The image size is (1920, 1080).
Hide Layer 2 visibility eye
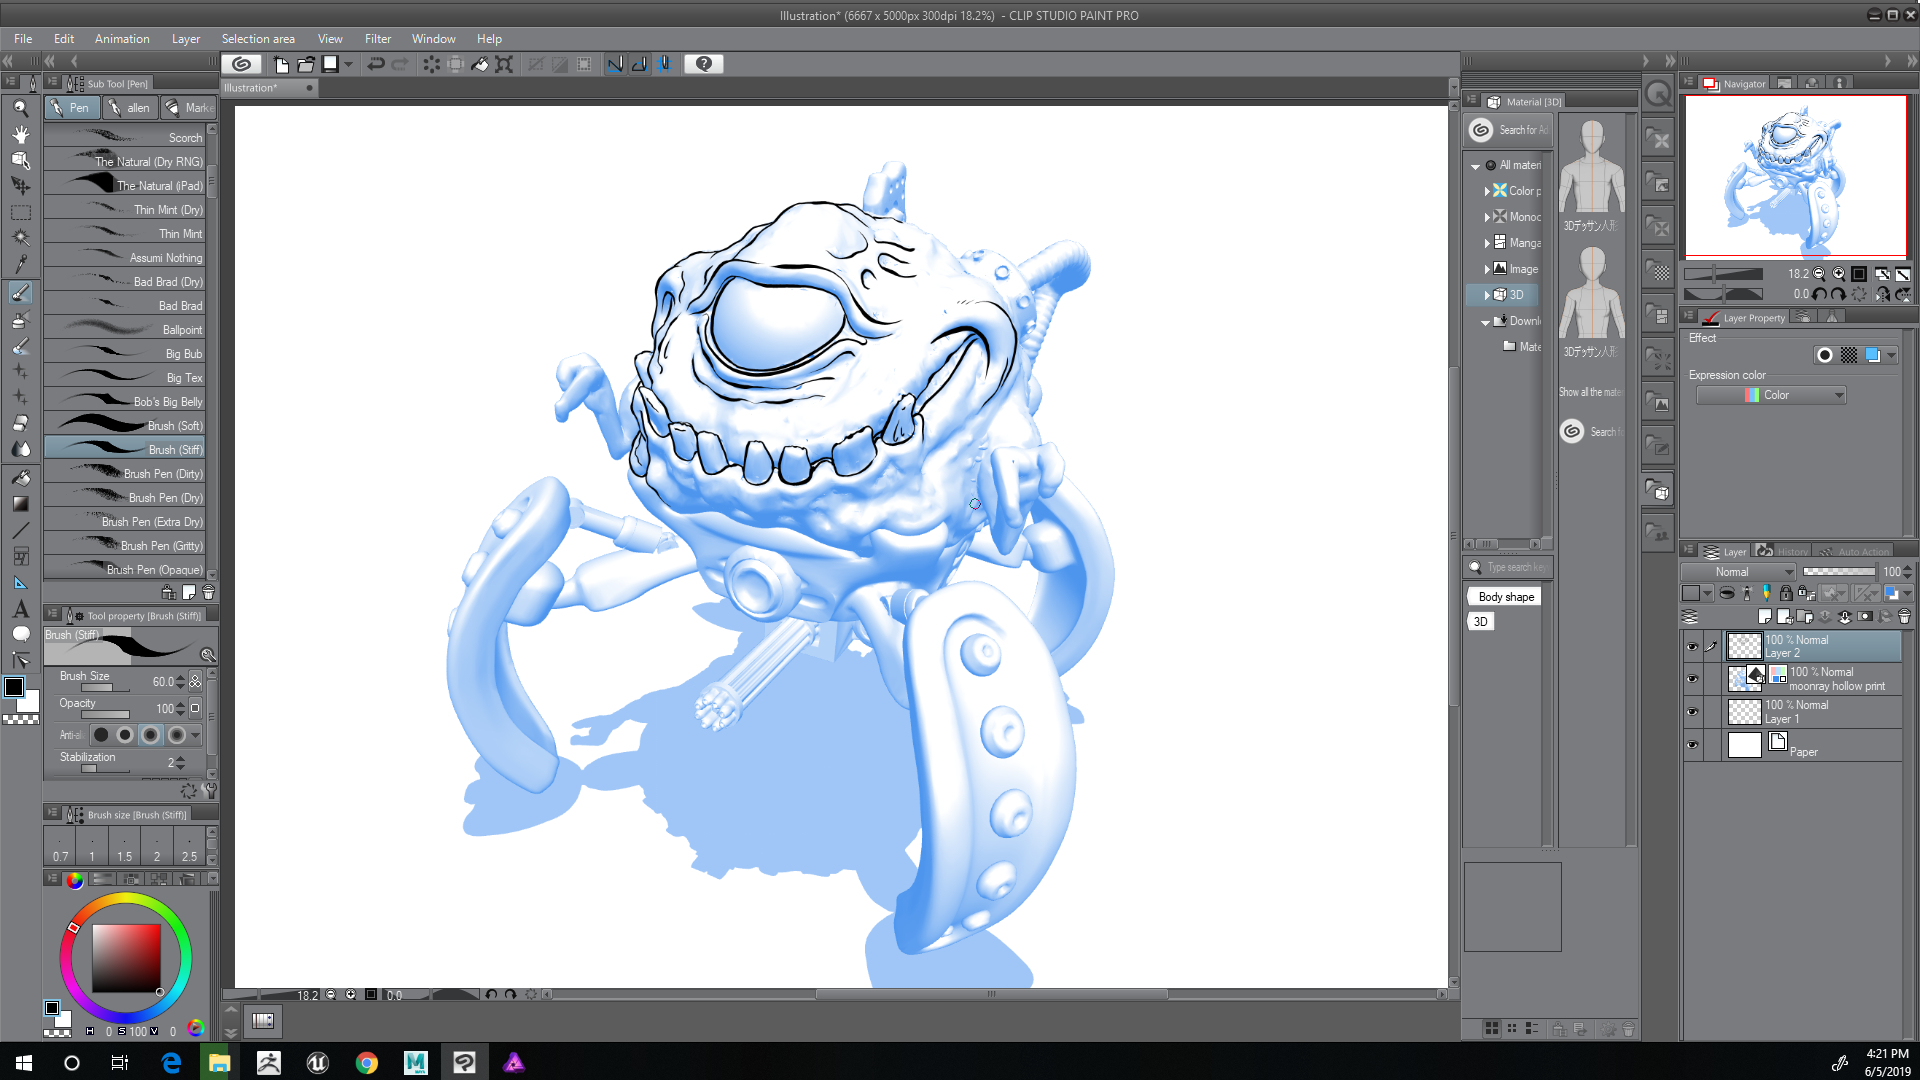[1692, 647]
